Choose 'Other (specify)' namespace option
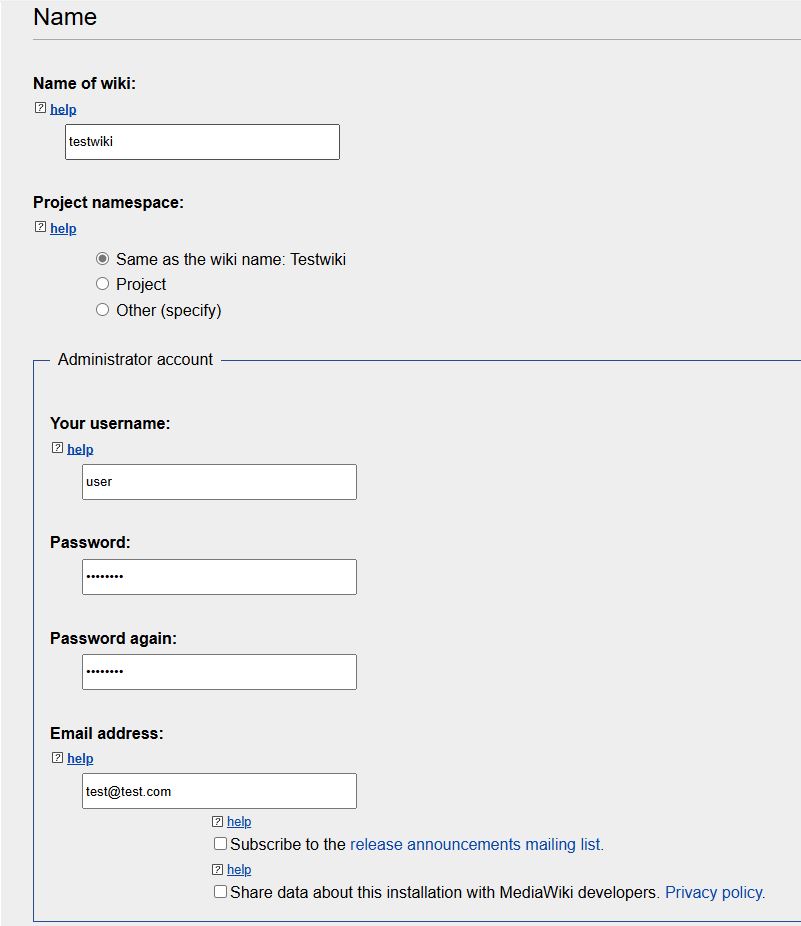The width and height of the screenshot is (801, 926). pos(103,309)
